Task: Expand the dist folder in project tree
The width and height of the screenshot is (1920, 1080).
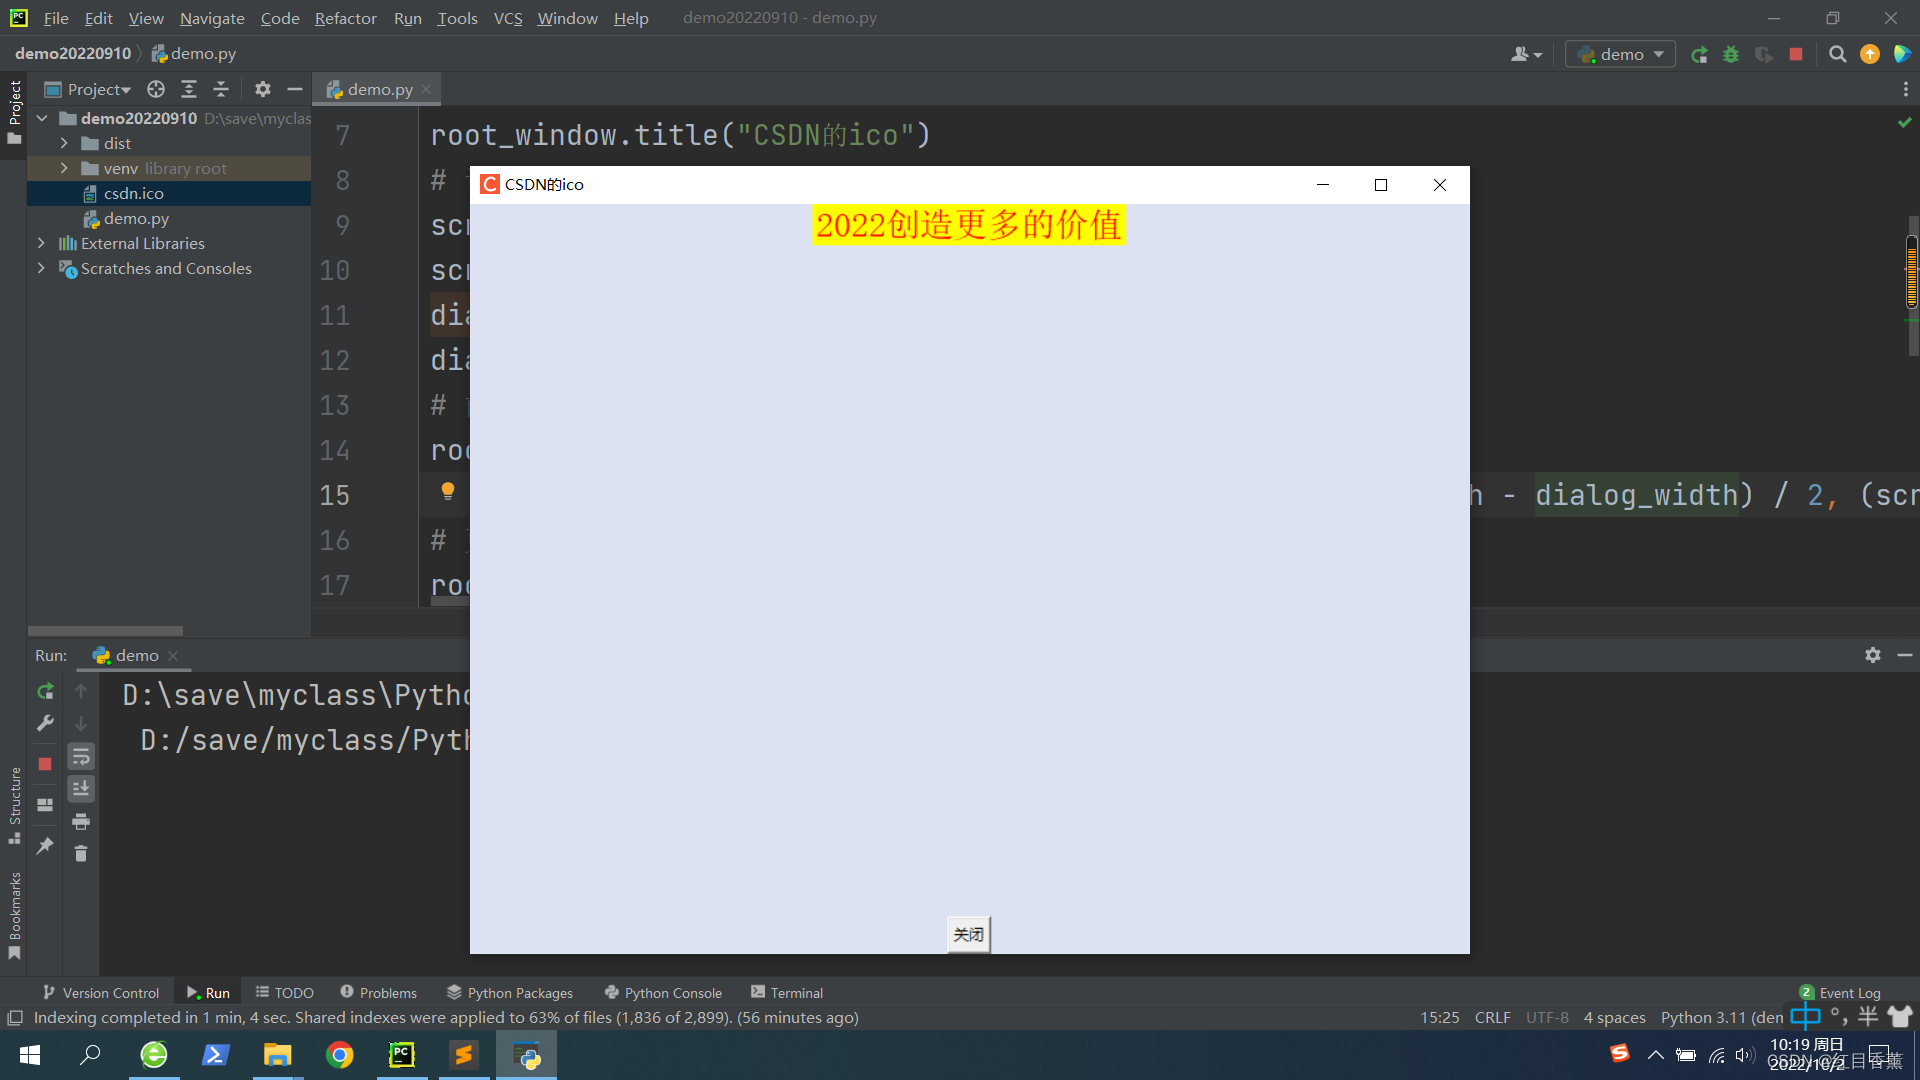Action: click(64, 144)
